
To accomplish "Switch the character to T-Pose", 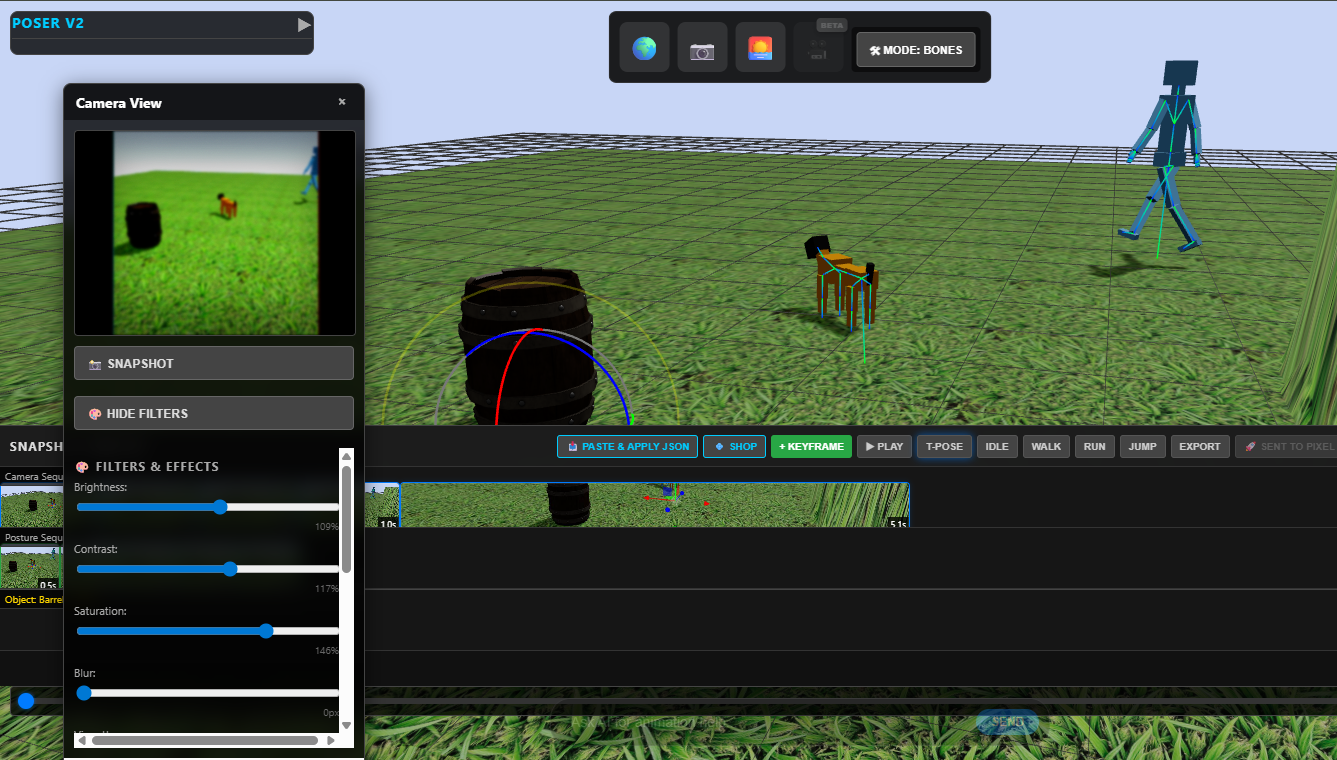I will pos(944,446).
